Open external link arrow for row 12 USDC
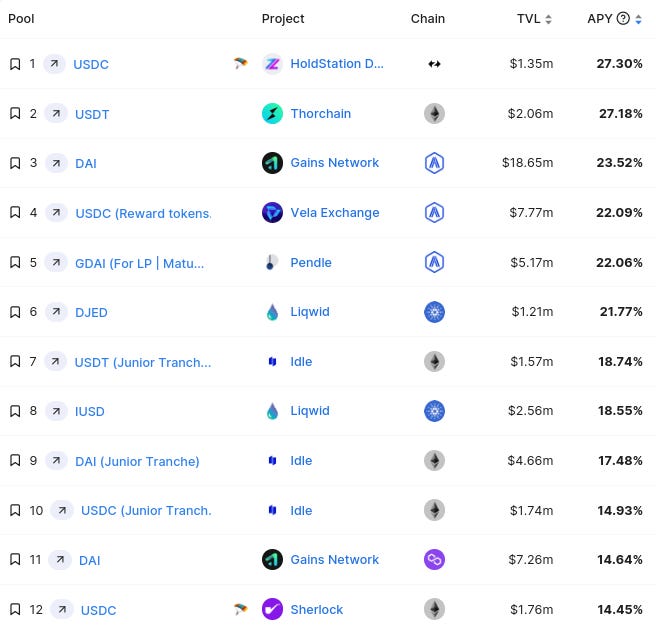Image resolution: width=656 pixels, height=626 pixels. (62, 609)
